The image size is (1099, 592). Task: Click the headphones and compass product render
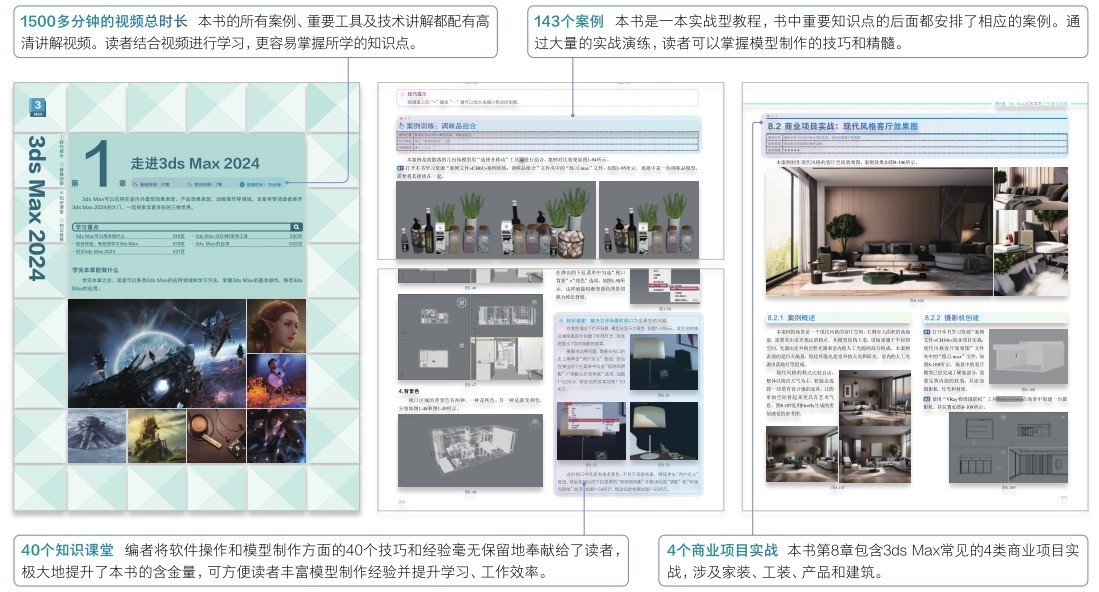click(217, 436)
